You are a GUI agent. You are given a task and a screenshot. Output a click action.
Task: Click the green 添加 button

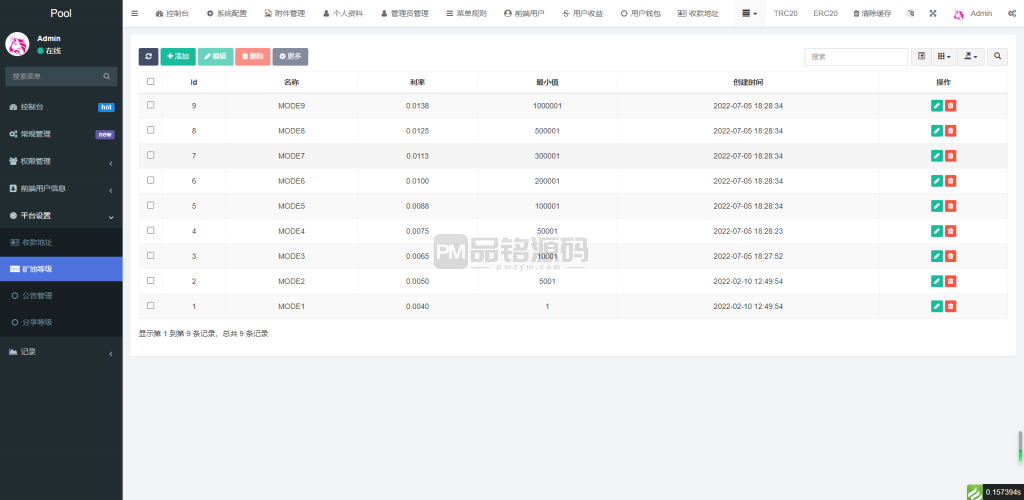[178, 57]
